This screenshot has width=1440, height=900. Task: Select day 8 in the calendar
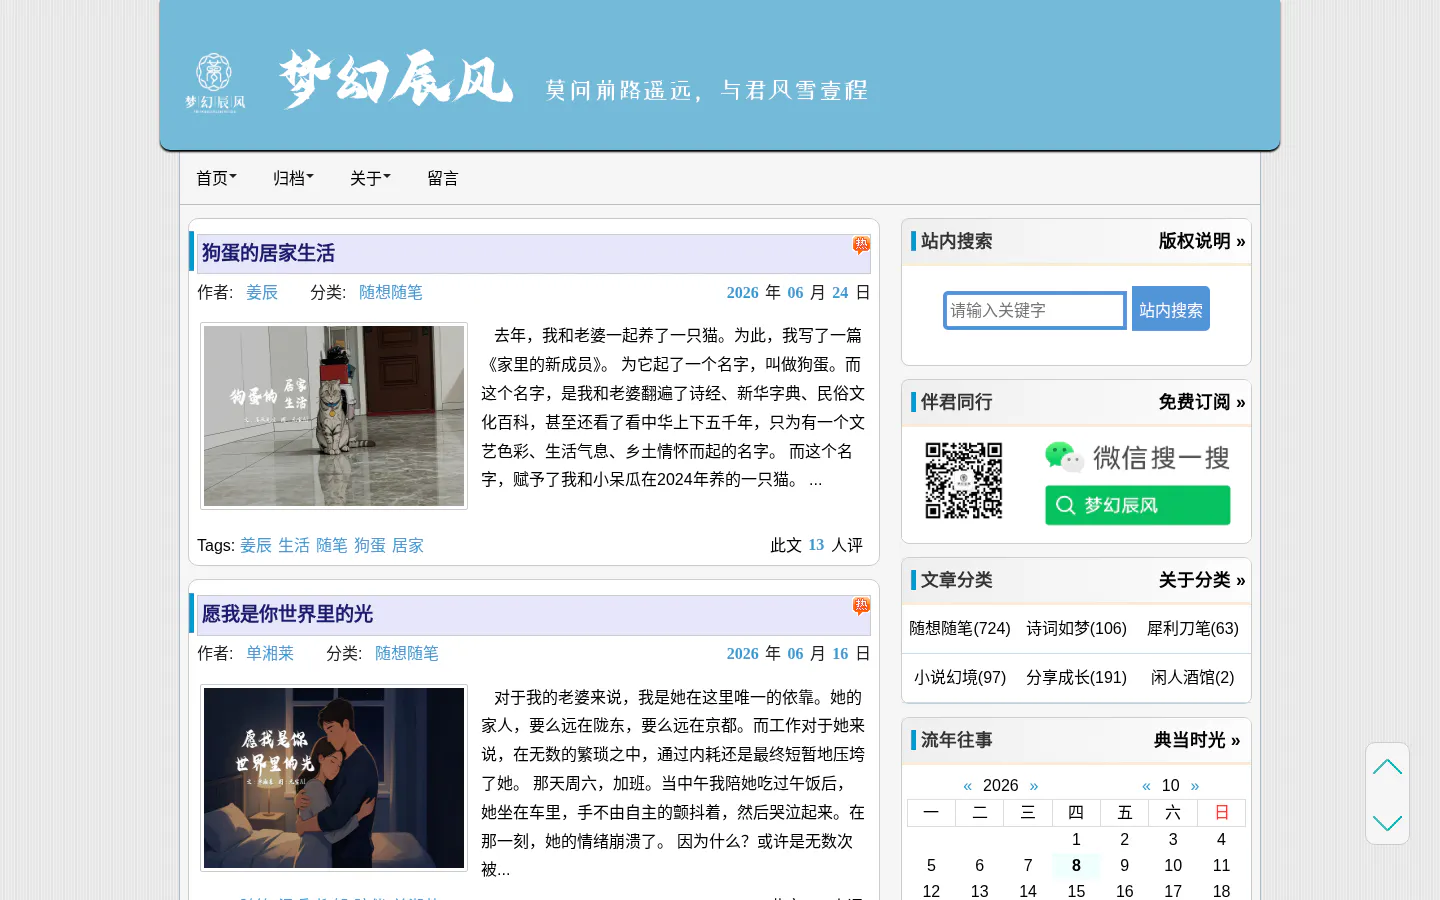1076,865
